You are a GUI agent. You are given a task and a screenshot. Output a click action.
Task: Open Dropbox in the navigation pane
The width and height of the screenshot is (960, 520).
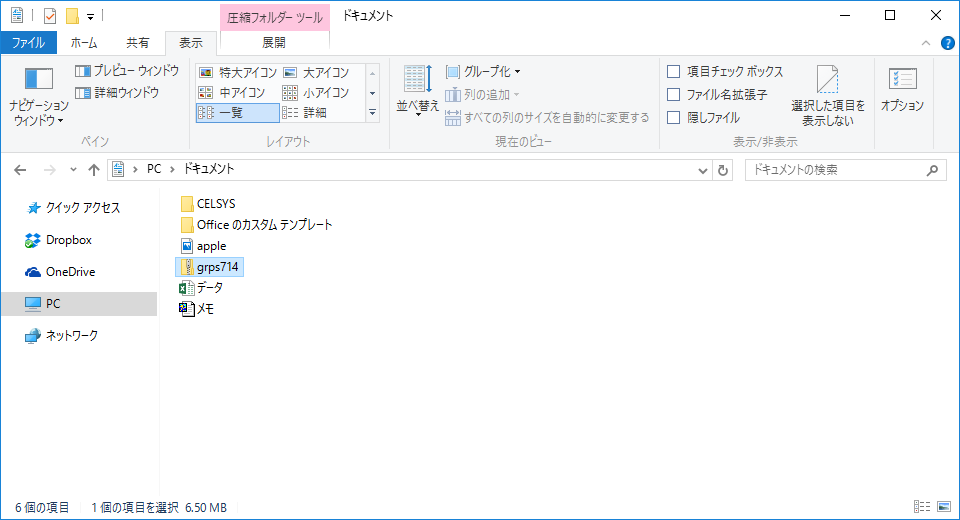pyautogui.click(x=68, y=240)
